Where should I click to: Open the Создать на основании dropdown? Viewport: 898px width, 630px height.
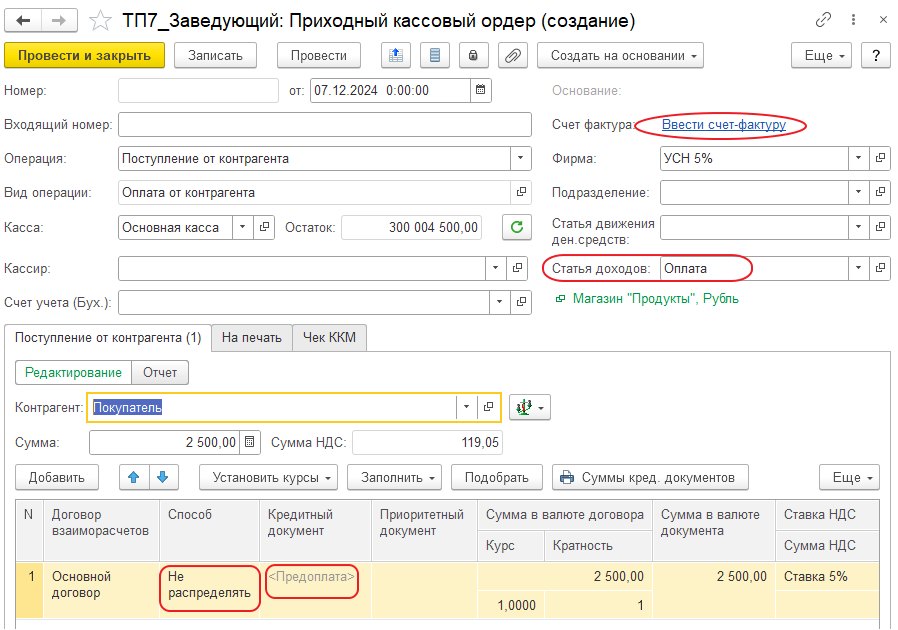click(x=620, y=56)
